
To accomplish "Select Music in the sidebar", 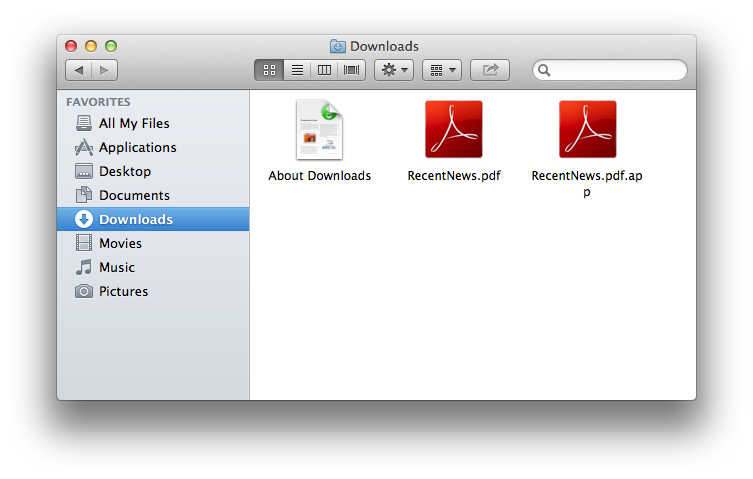I will [117, 267].
